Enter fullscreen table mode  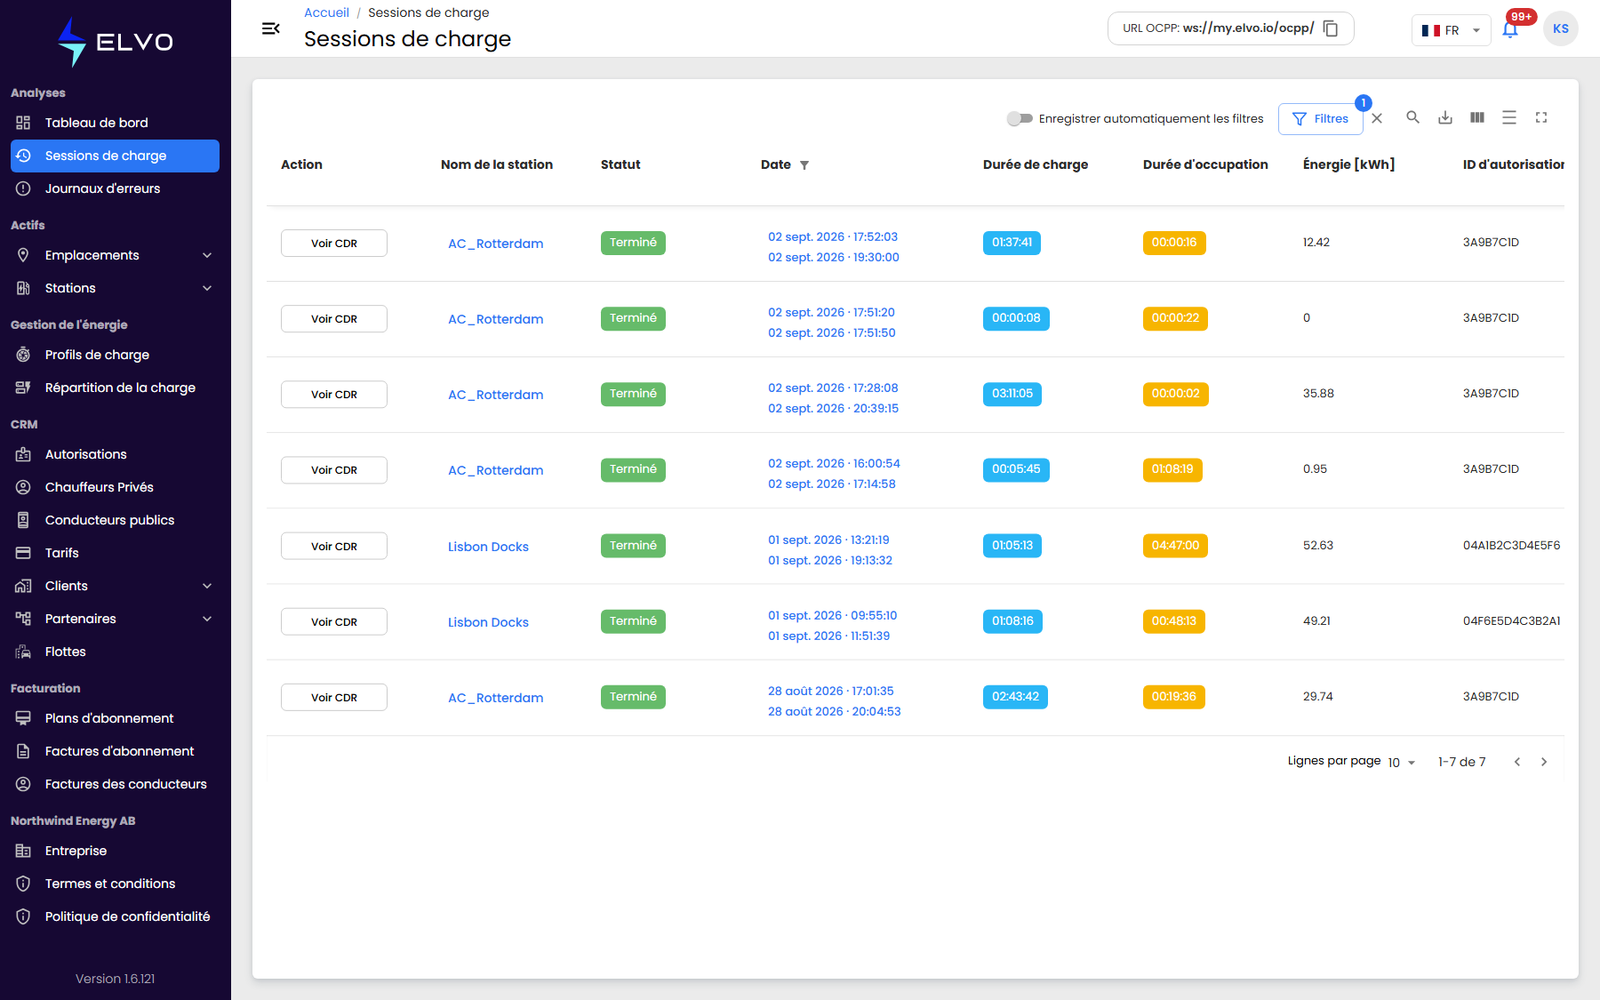point(1541,118)
